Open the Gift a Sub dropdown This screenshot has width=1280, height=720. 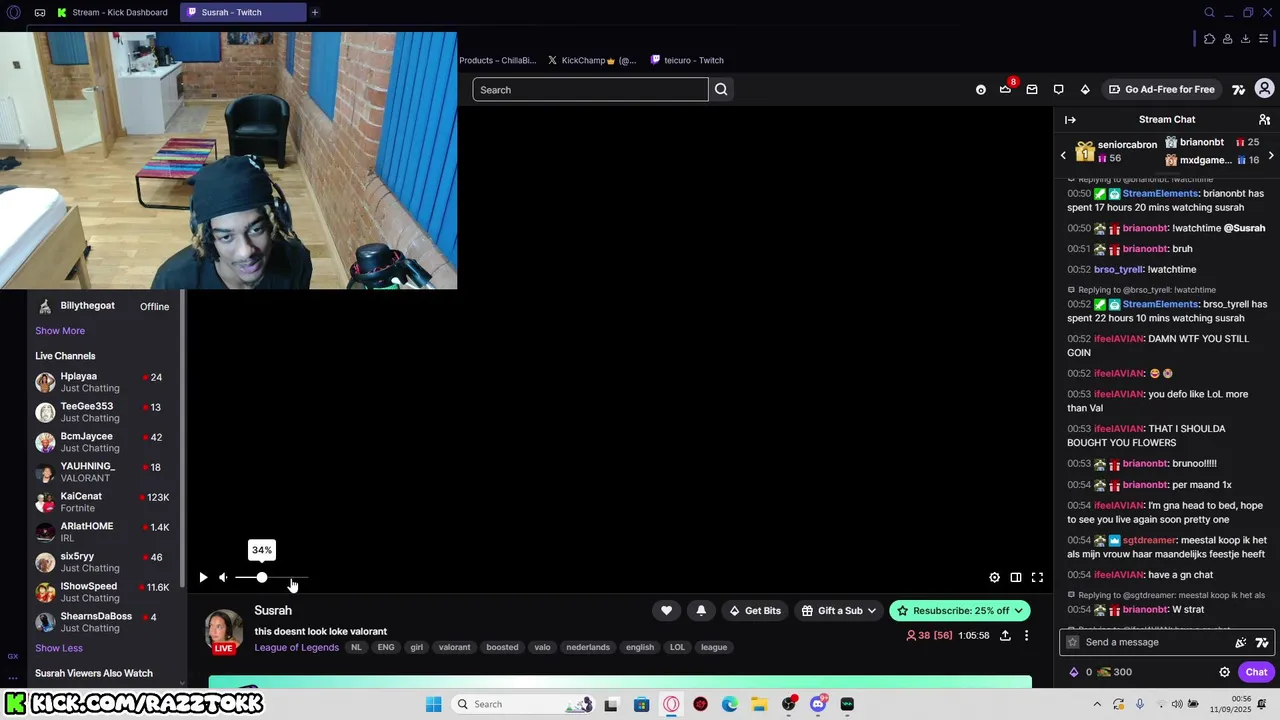pyautogui.click(x=839, y=610)
